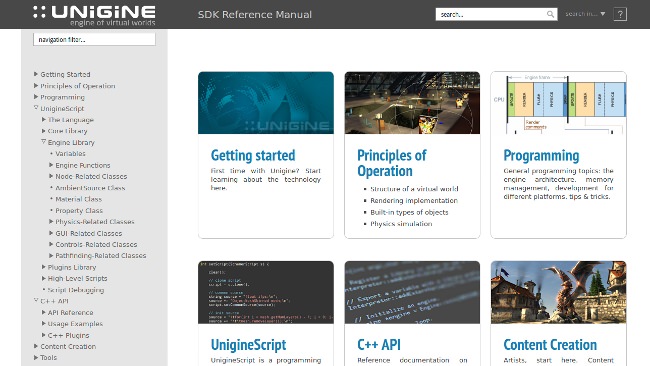The image size is (650, 366).
Task: Expand the Plugins Library tree arrow
Action: [44, 267]
